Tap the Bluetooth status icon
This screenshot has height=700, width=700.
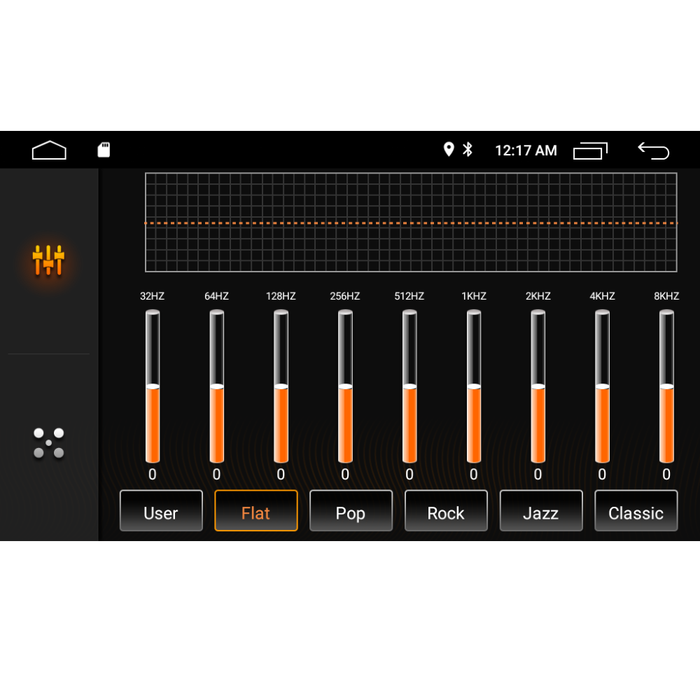[x=467, y=150]
